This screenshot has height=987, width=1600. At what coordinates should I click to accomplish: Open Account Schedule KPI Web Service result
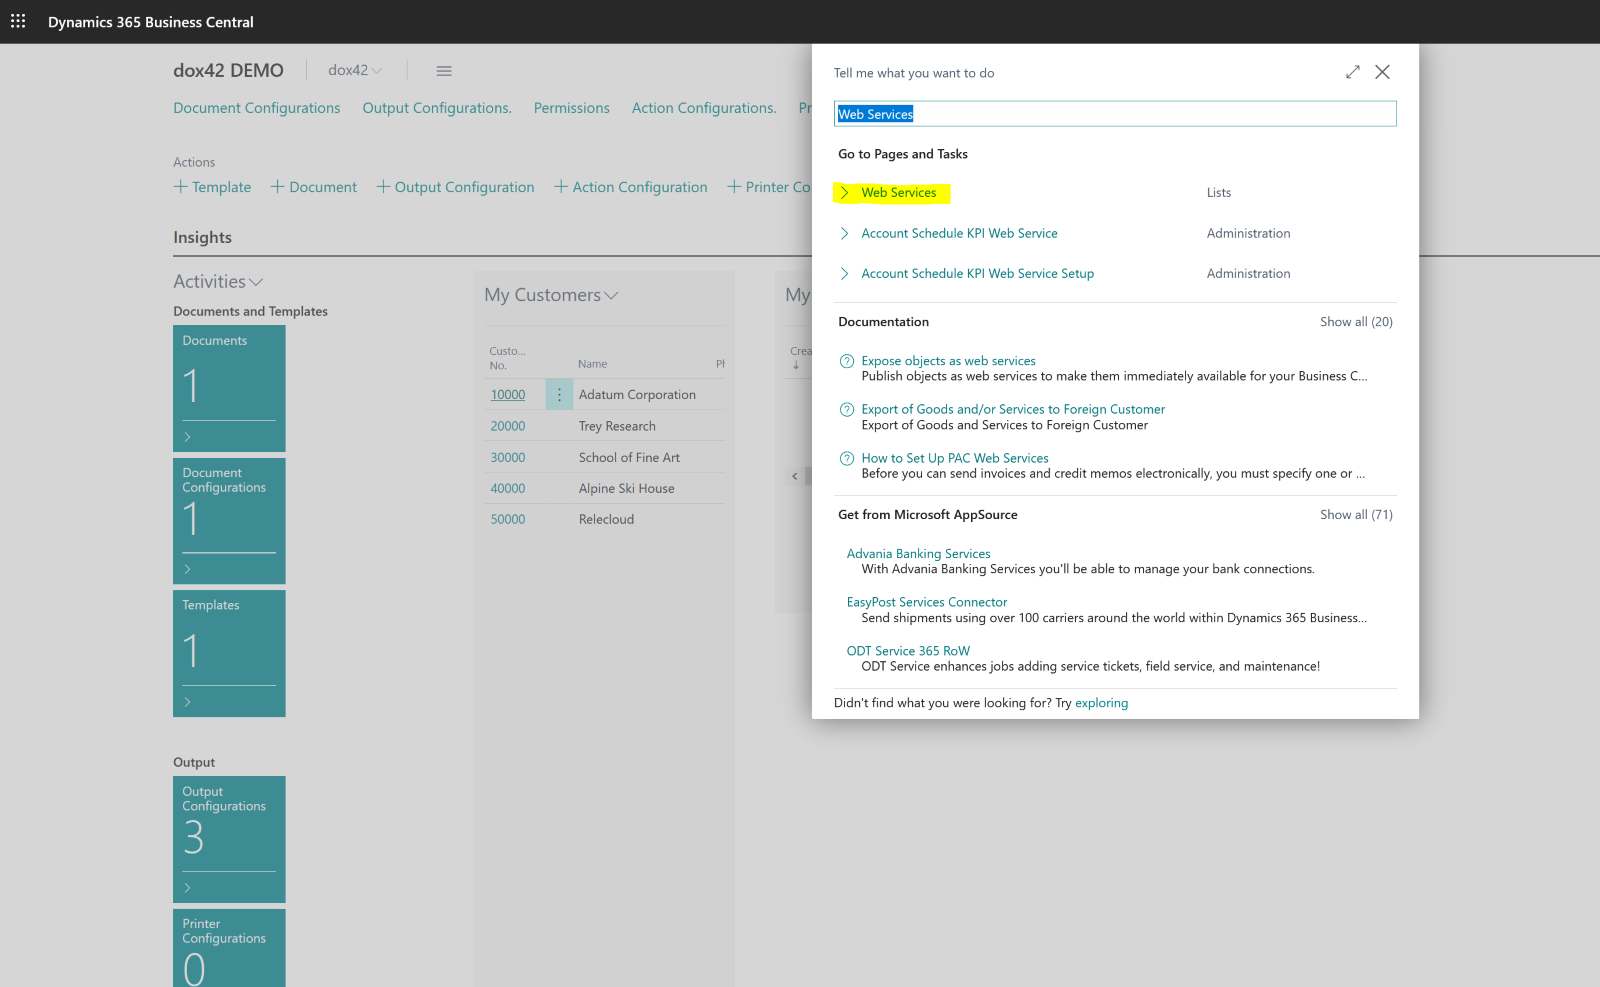(x=960, y=233)
